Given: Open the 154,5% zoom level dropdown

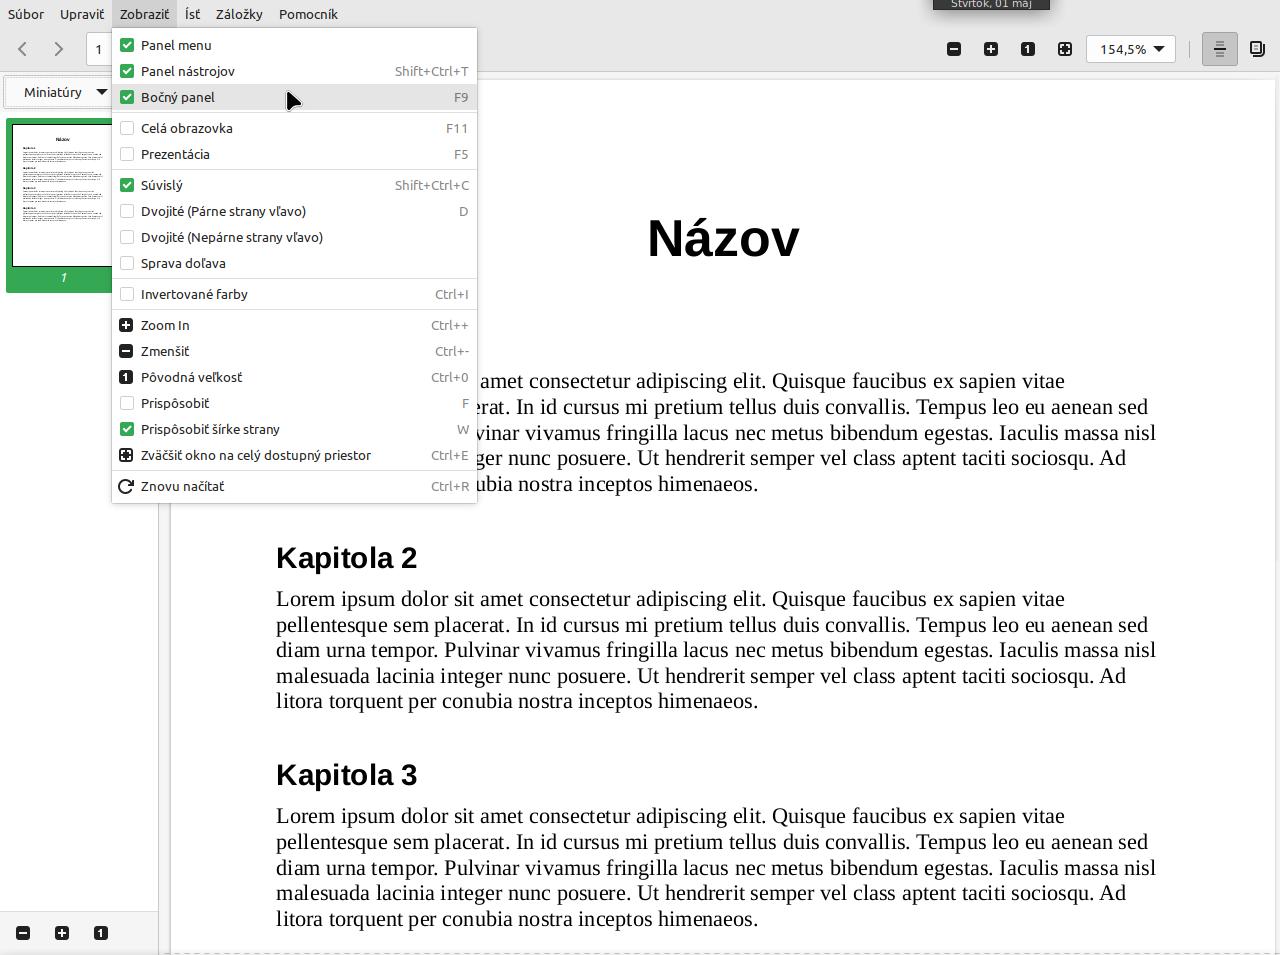Looking at the screenshot, I should pyautogui.click(x=1131, y=49).
